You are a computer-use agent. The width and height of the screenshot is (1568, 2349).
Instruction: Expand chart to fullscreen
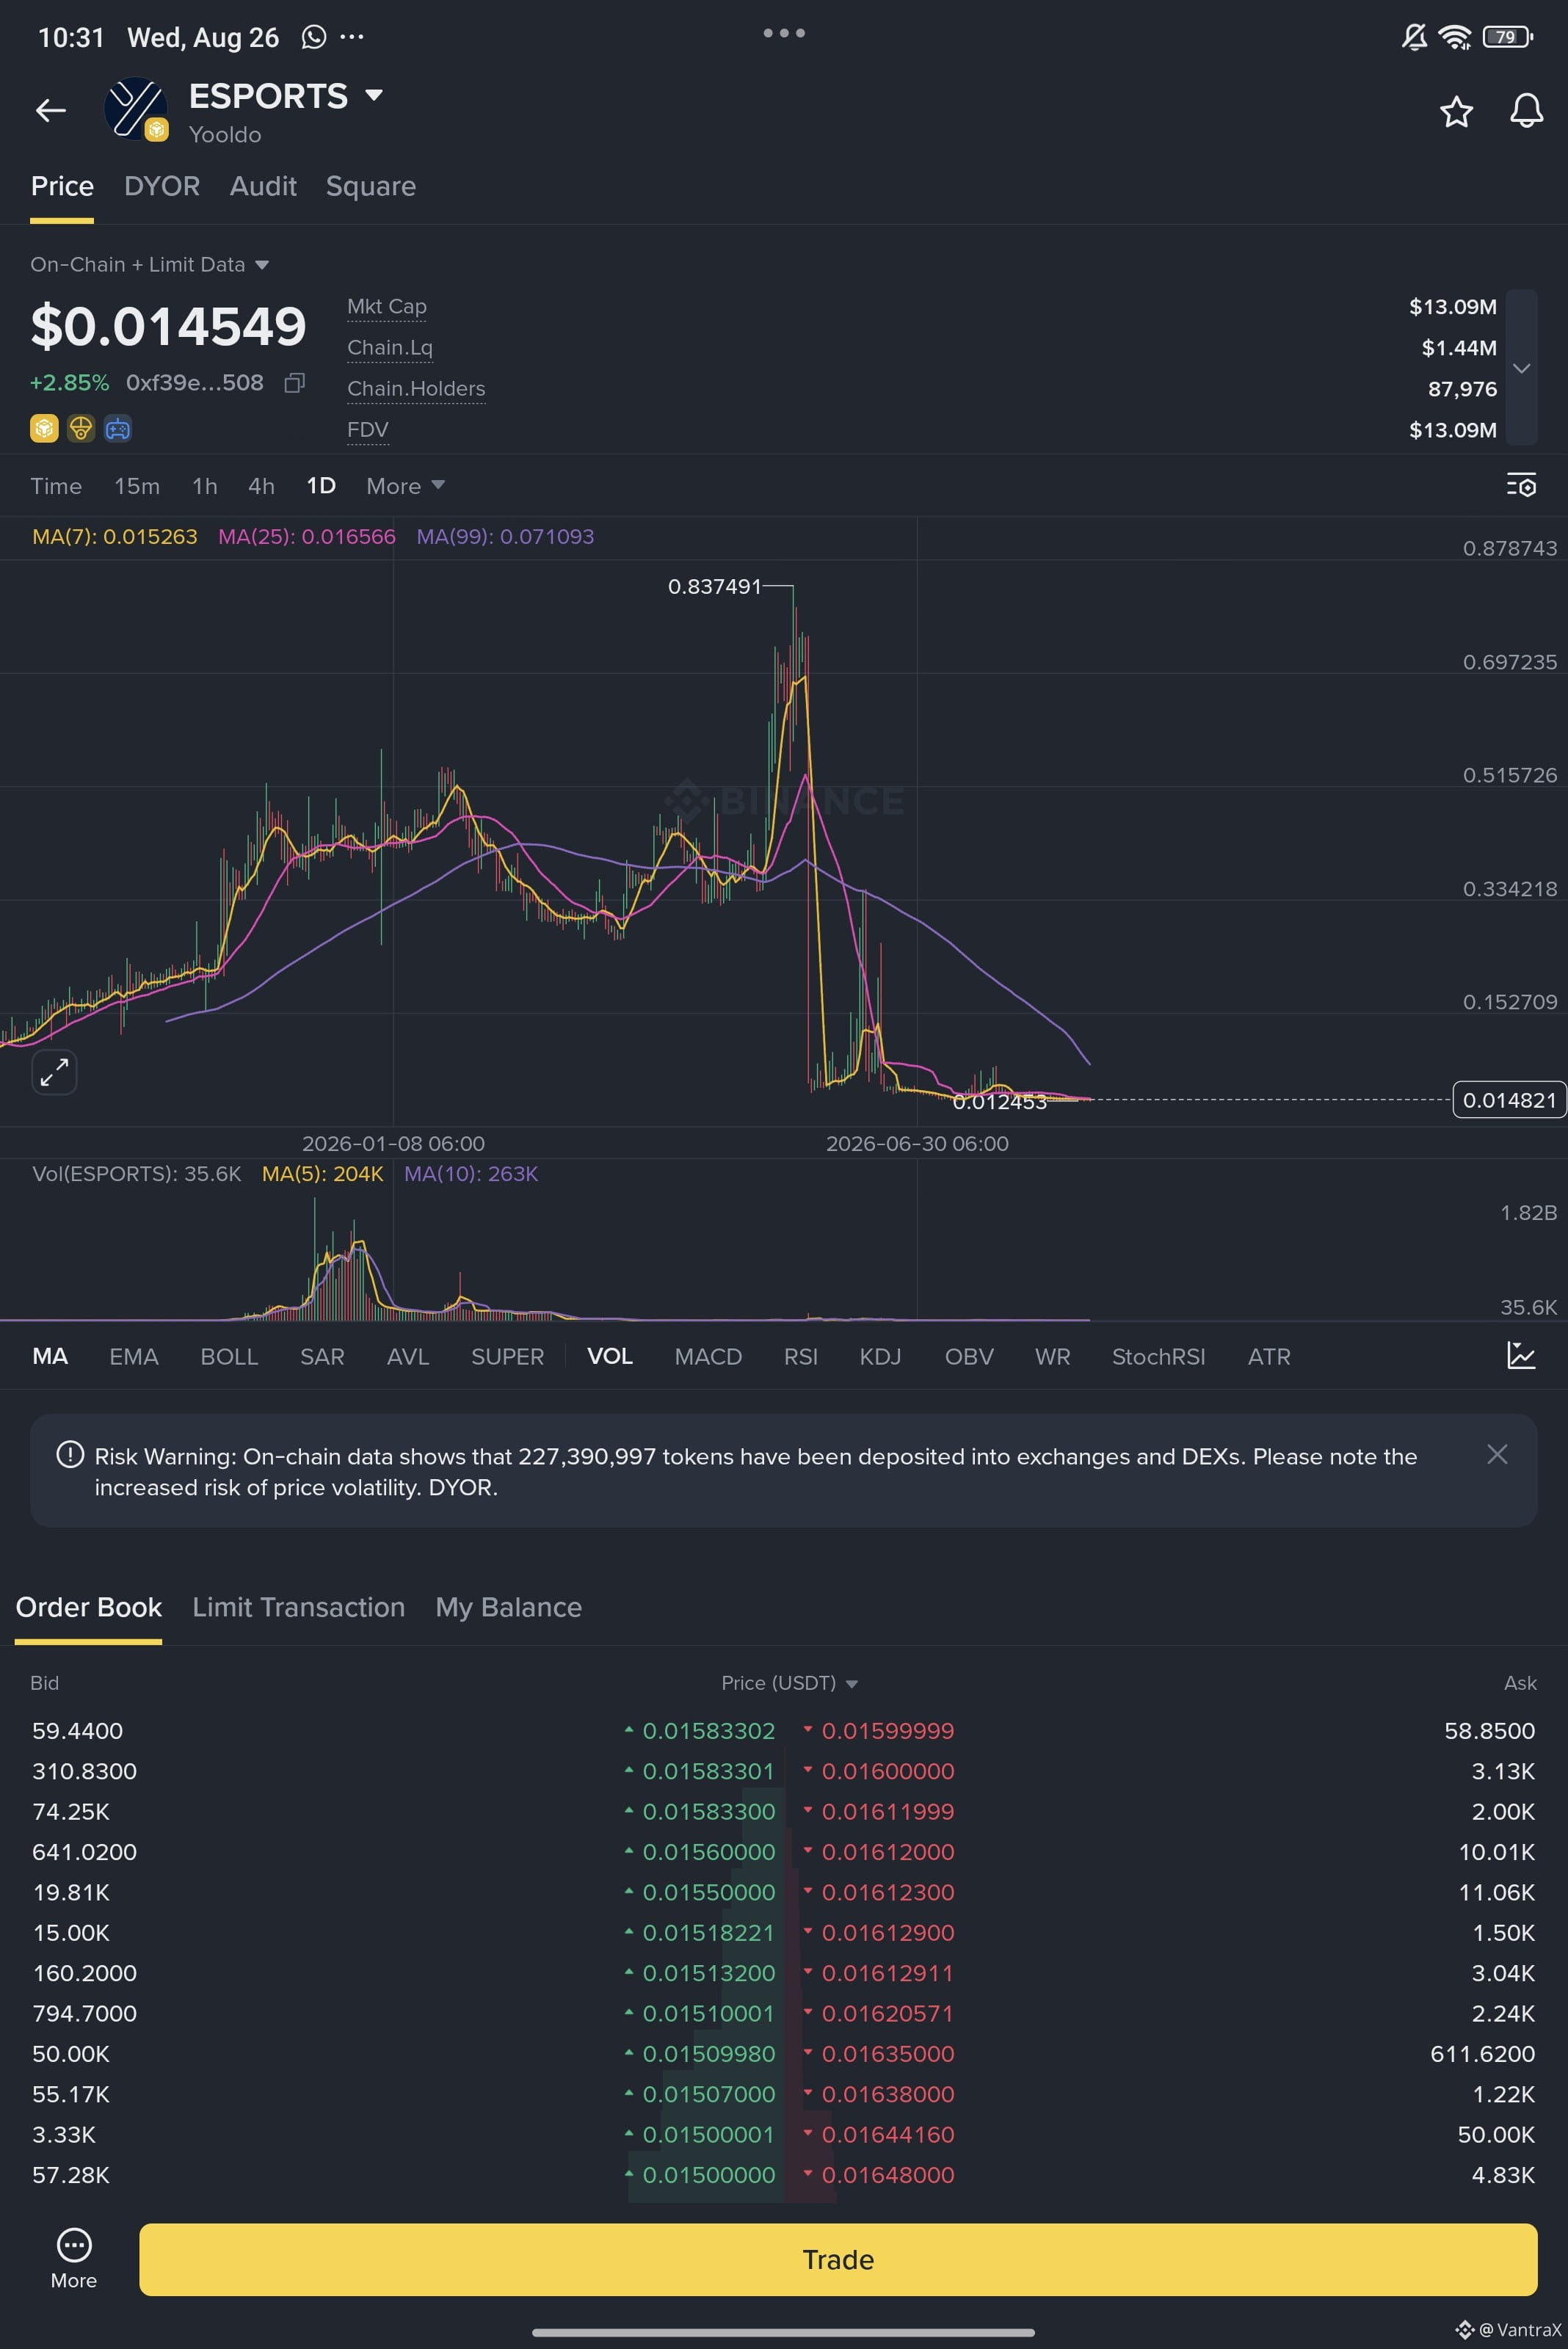coord(54,1072)
